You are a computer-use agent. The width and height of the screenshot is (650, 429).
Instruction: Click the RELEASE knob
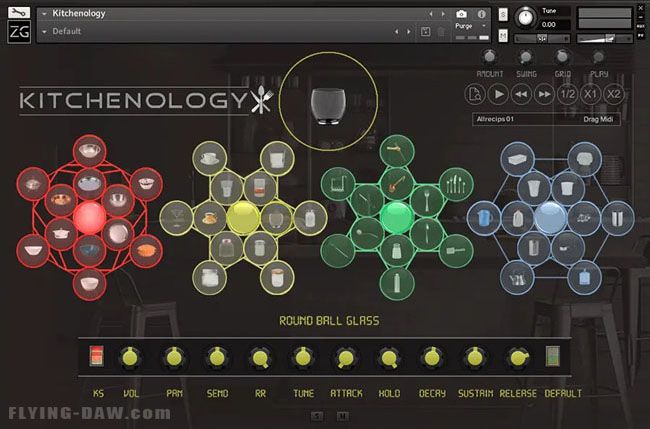click(518, 357)
